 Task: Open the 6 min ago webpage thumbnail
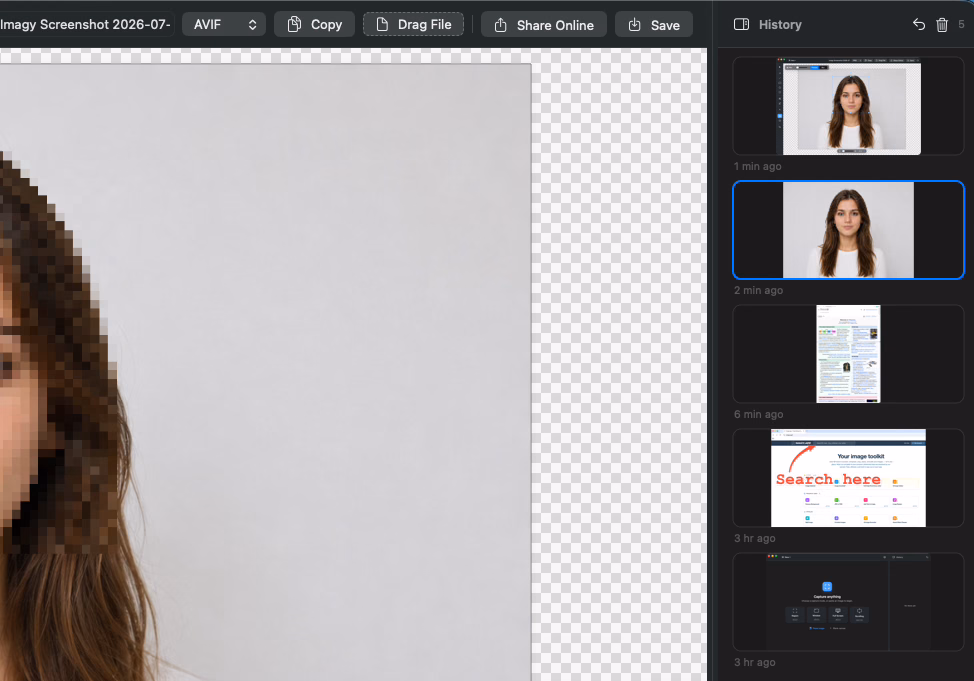[x=848, y=354]
